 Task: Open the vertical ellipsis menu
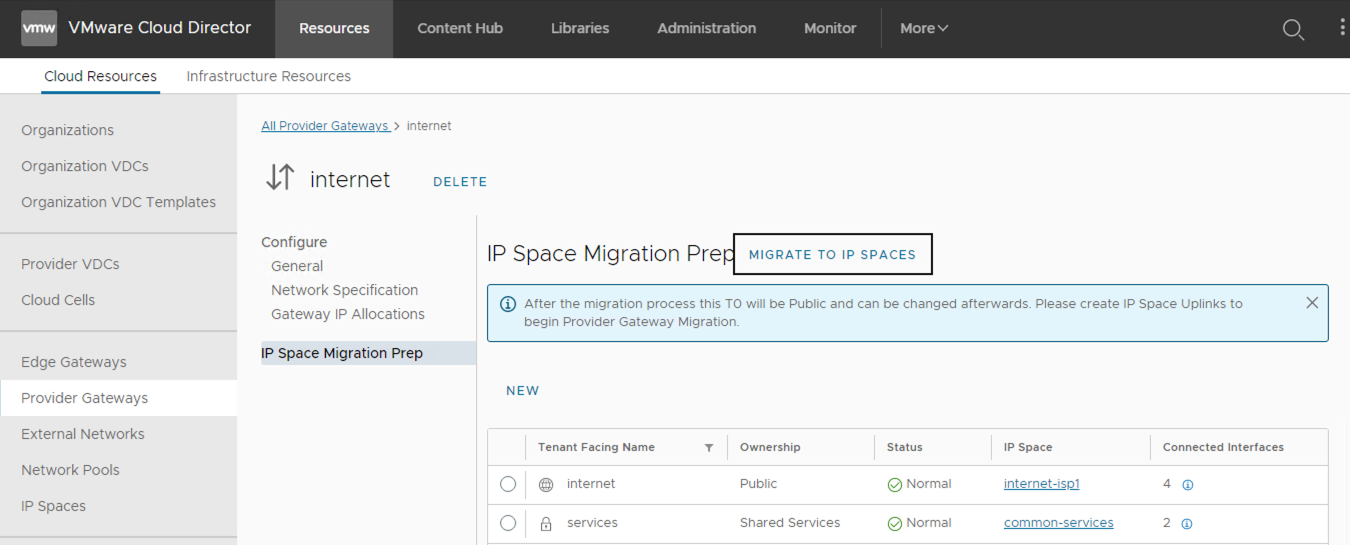point(1342,28)
